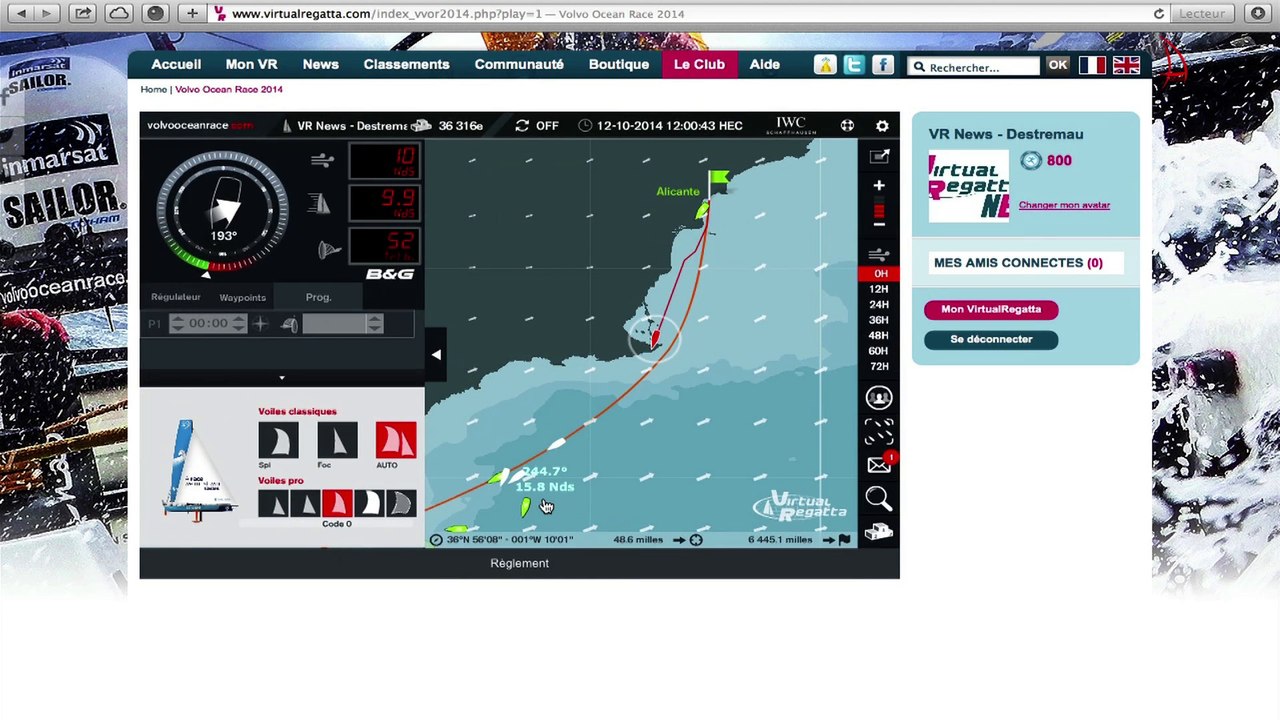The image size is (1280, 720).
Task: Adjust the P1 heading value stepper
Action: (x=375, y=323)
